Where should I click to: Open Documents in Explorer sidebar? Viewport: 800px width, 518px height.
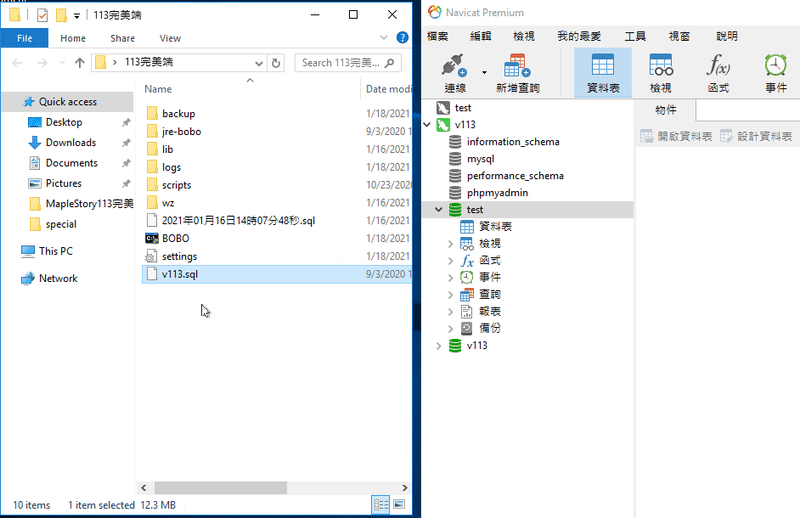(71, 163)
